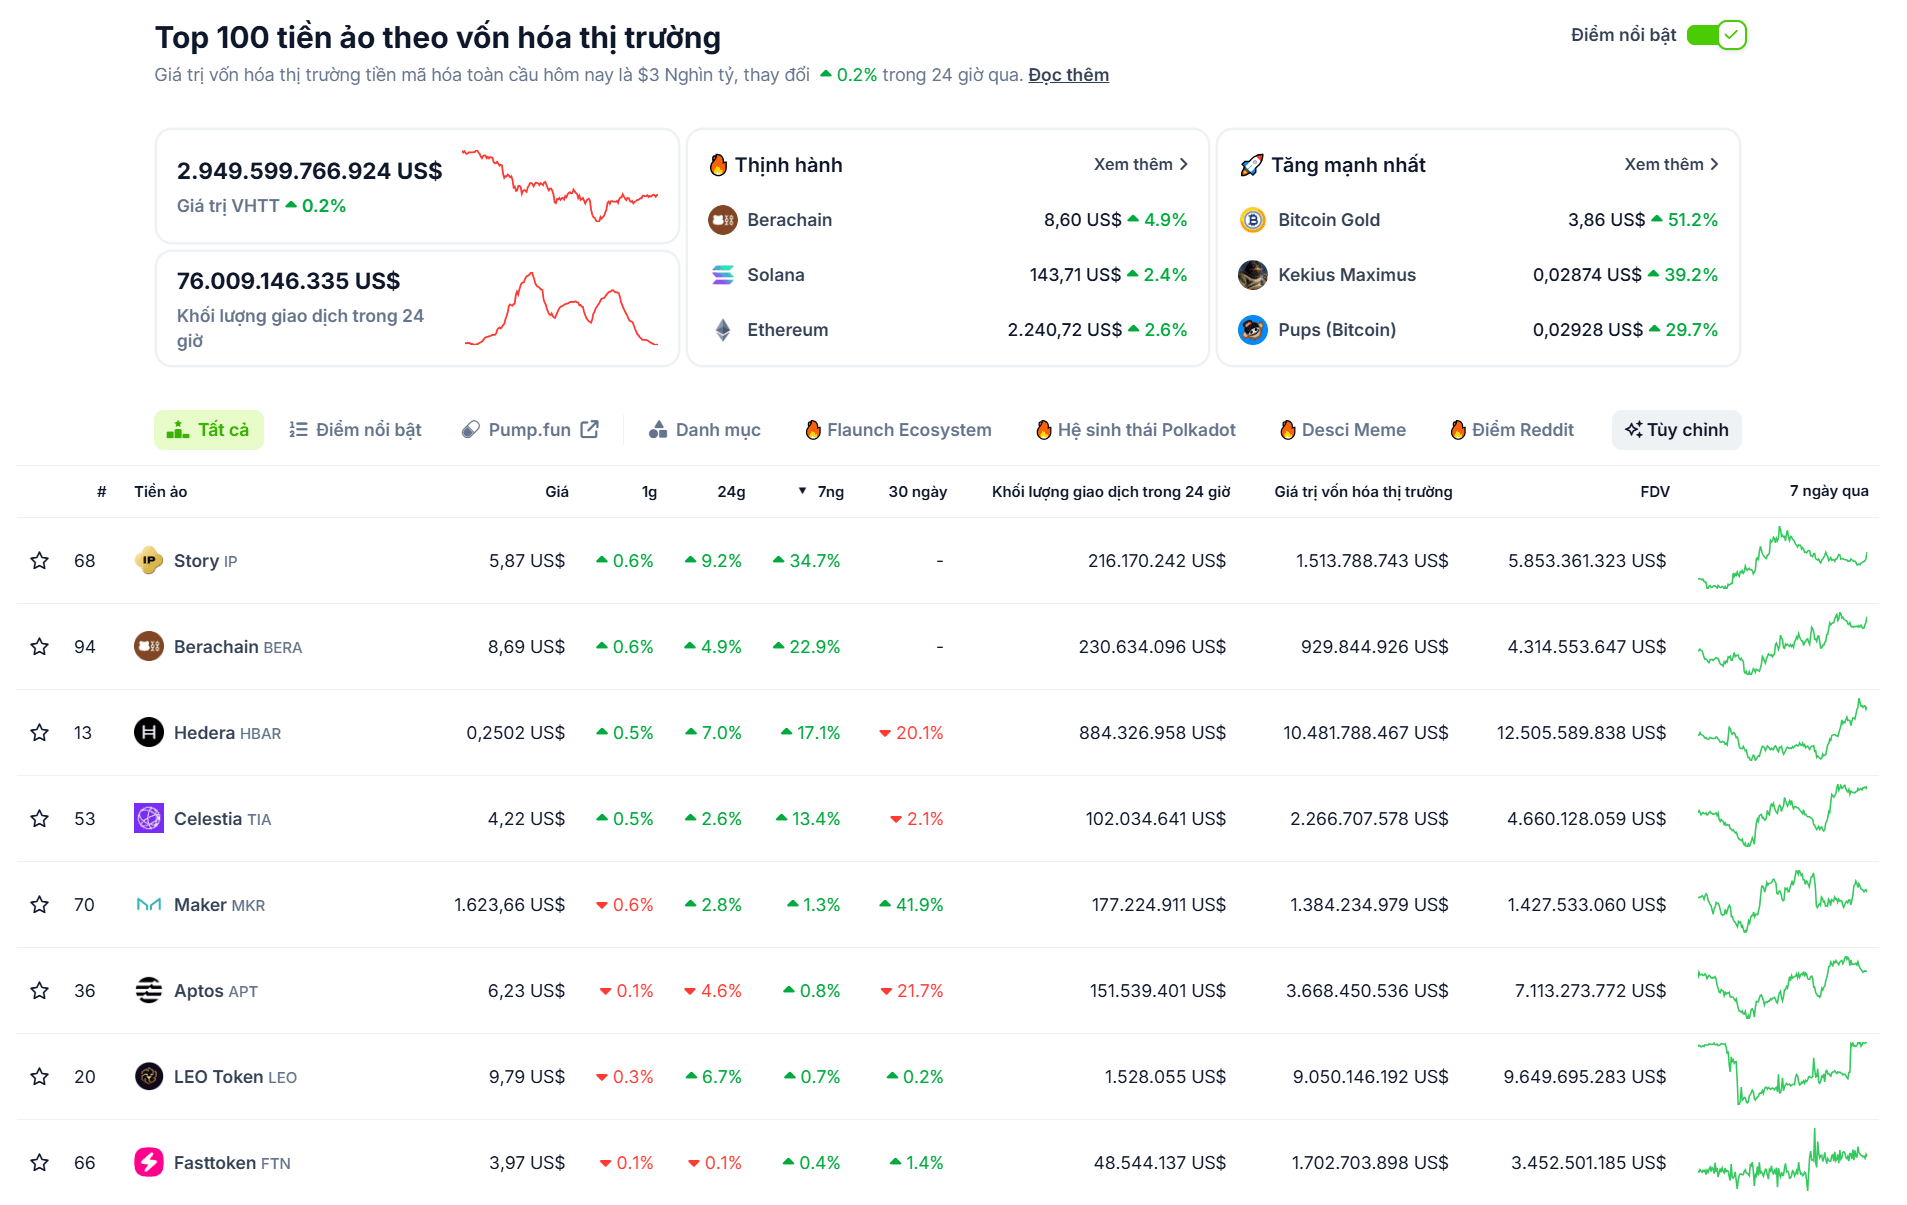
Task: Star the Fasttoken FTN row
Action: [39, 1163]
